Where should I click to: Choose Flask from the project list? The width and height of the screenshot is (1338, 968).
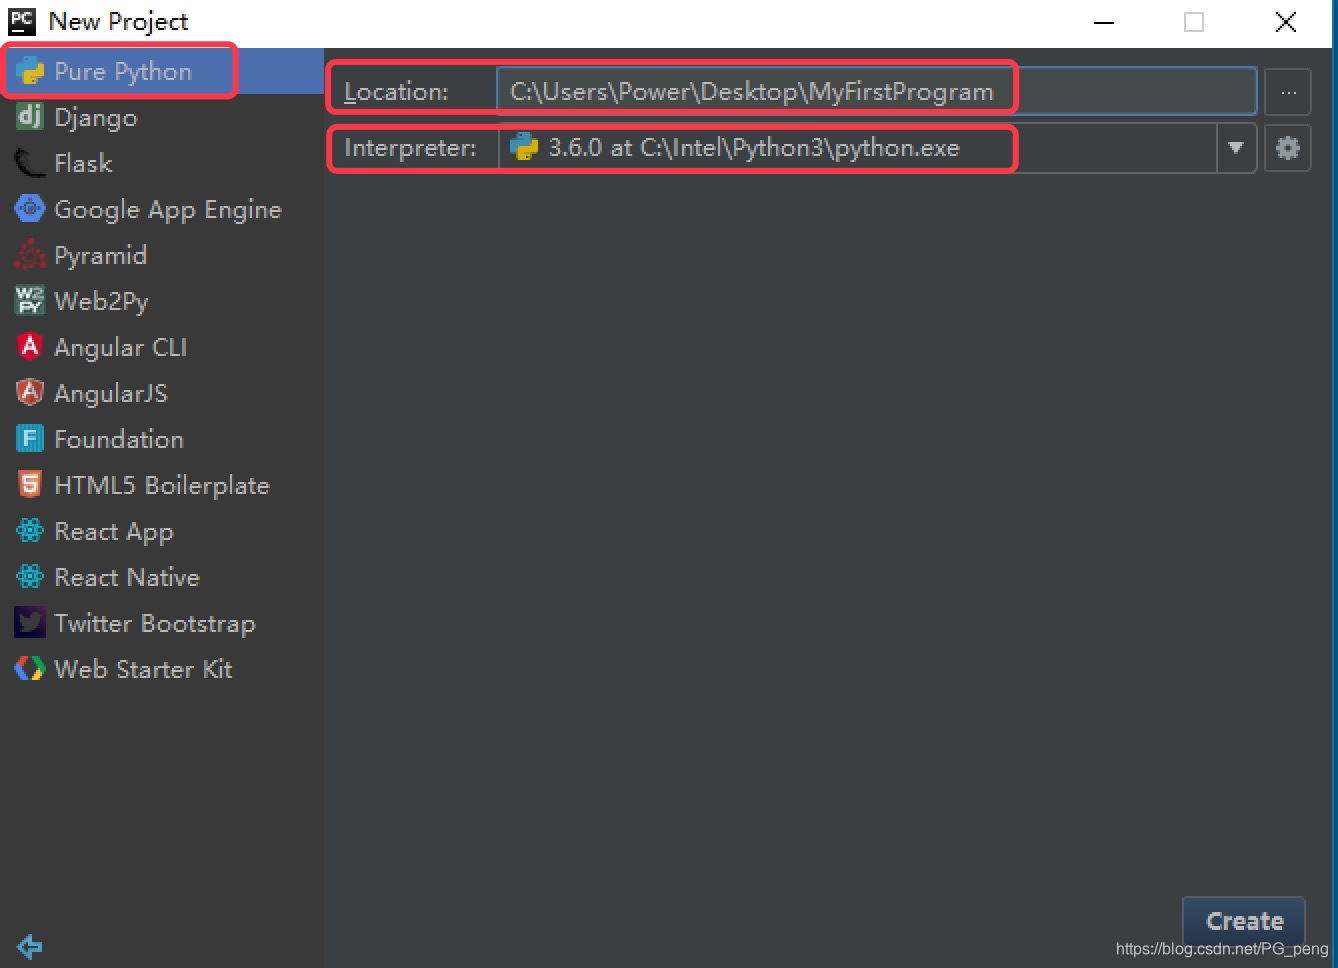[x=162, y=163]
